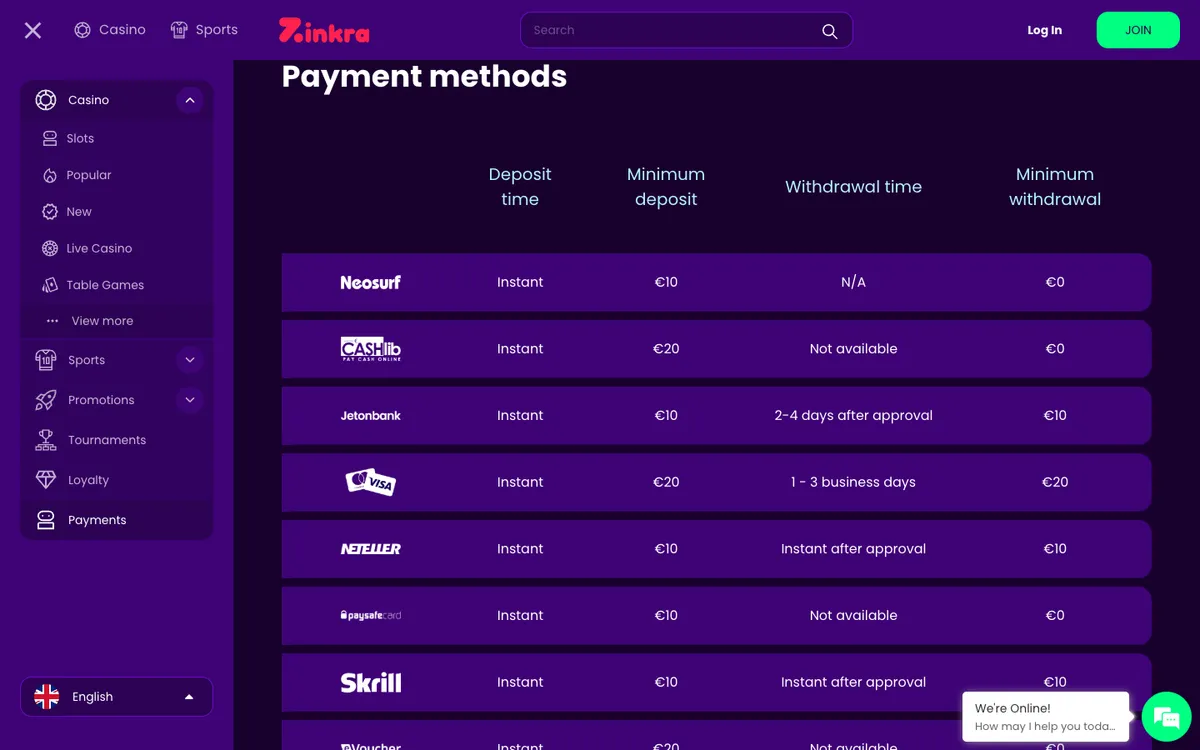1200x750 pixels.
Task: Click the Casino chip icon in top bar
Action: 82,30
